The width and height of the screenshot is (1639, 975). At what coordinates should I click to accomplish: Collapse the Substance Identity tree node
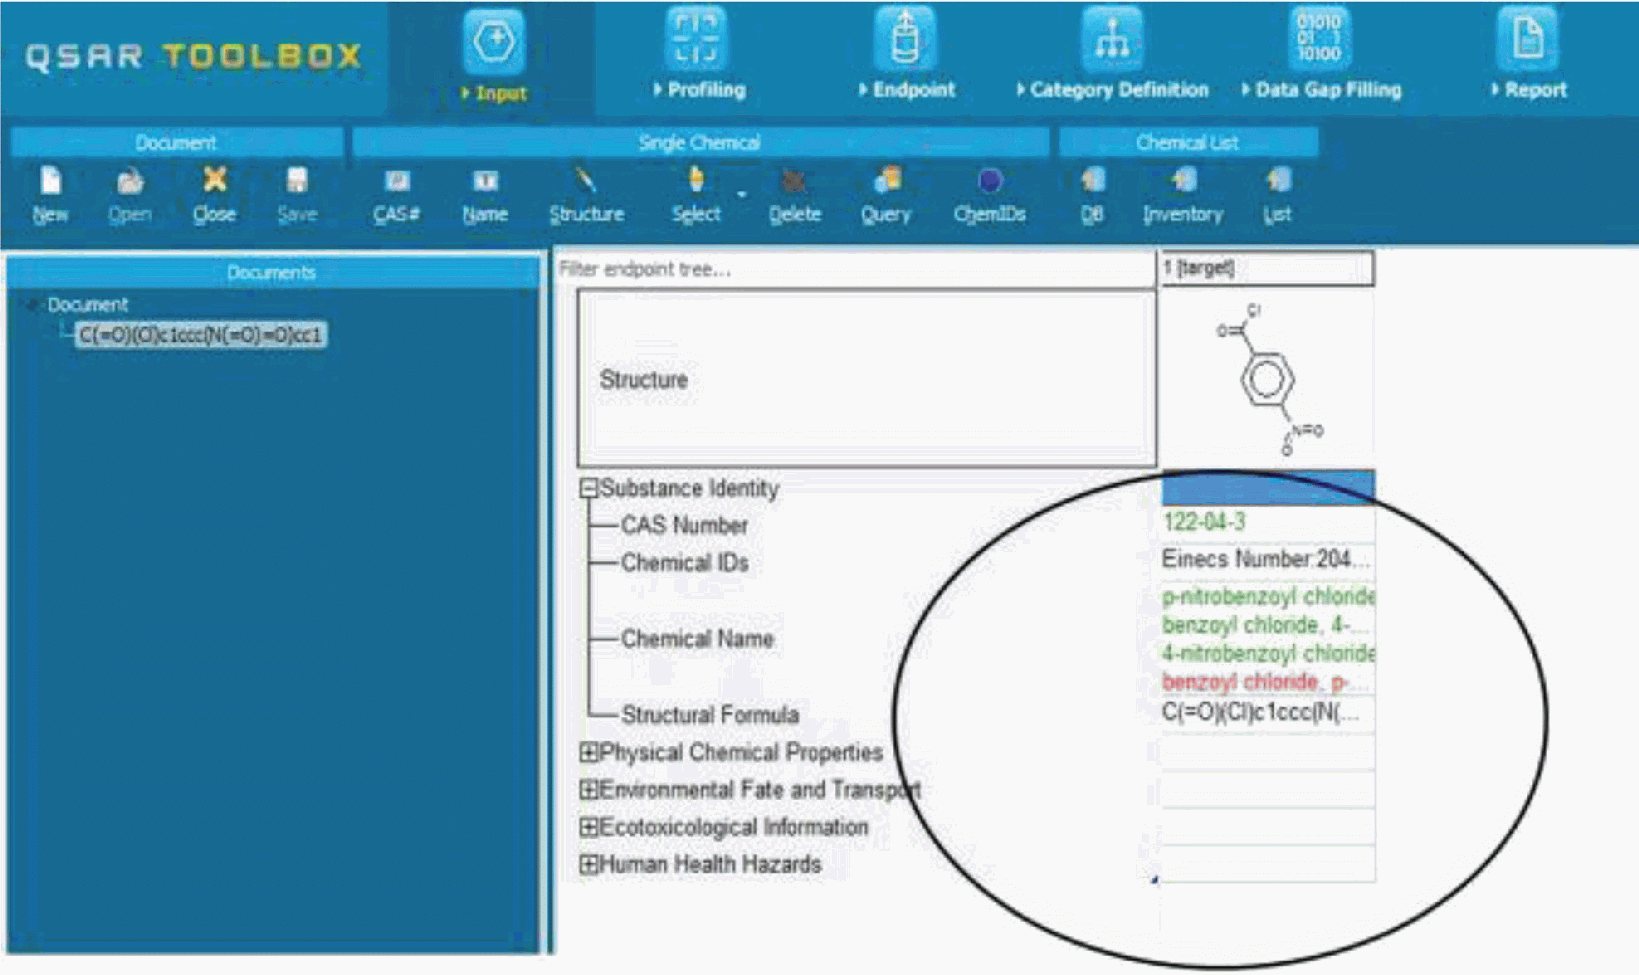[x=589, y=488]
